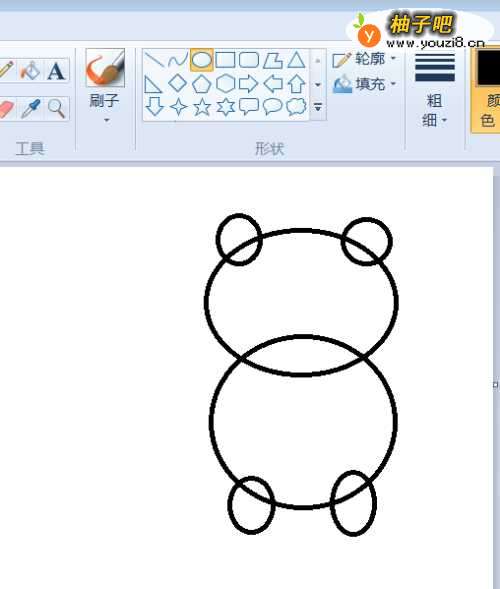
Task: Select the oval shape tool
Action: tap(202, 60)
